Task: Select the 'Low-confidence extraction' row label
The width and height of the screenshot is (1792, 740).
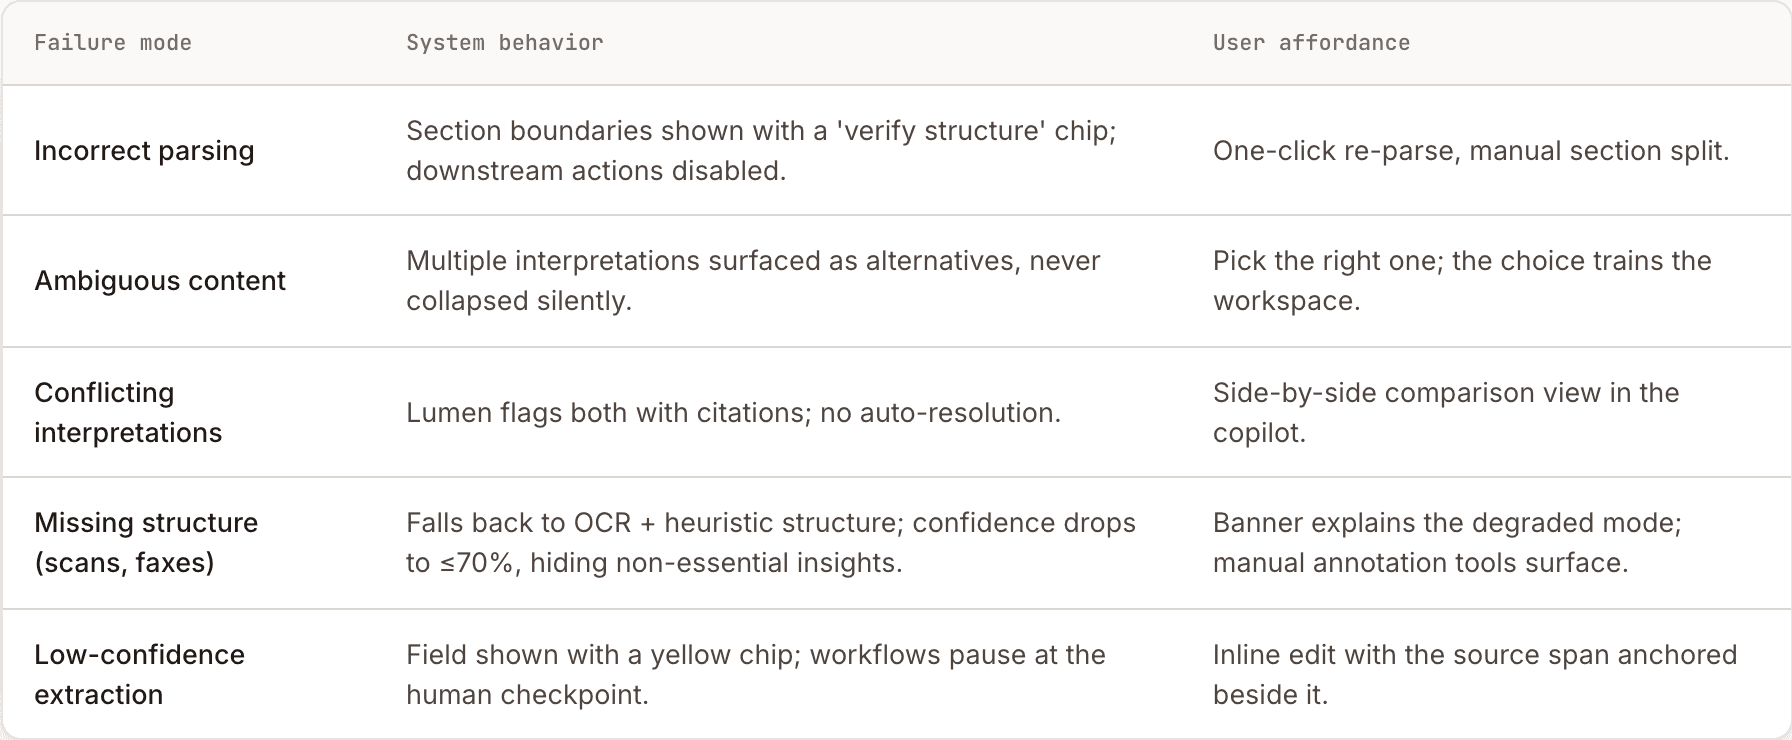Action: coord(139,675)
